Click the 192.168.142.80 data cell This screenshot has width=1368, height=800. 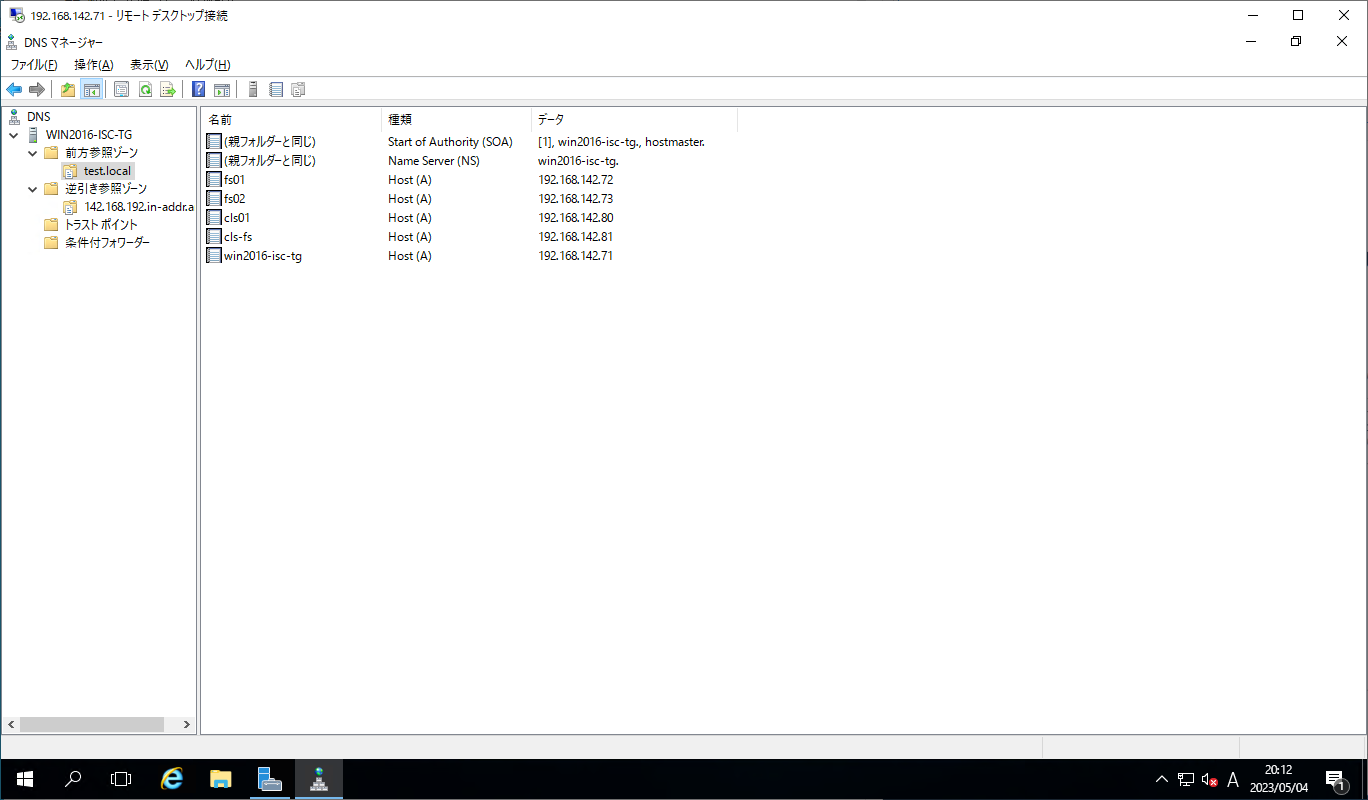(x=576, y=218)
